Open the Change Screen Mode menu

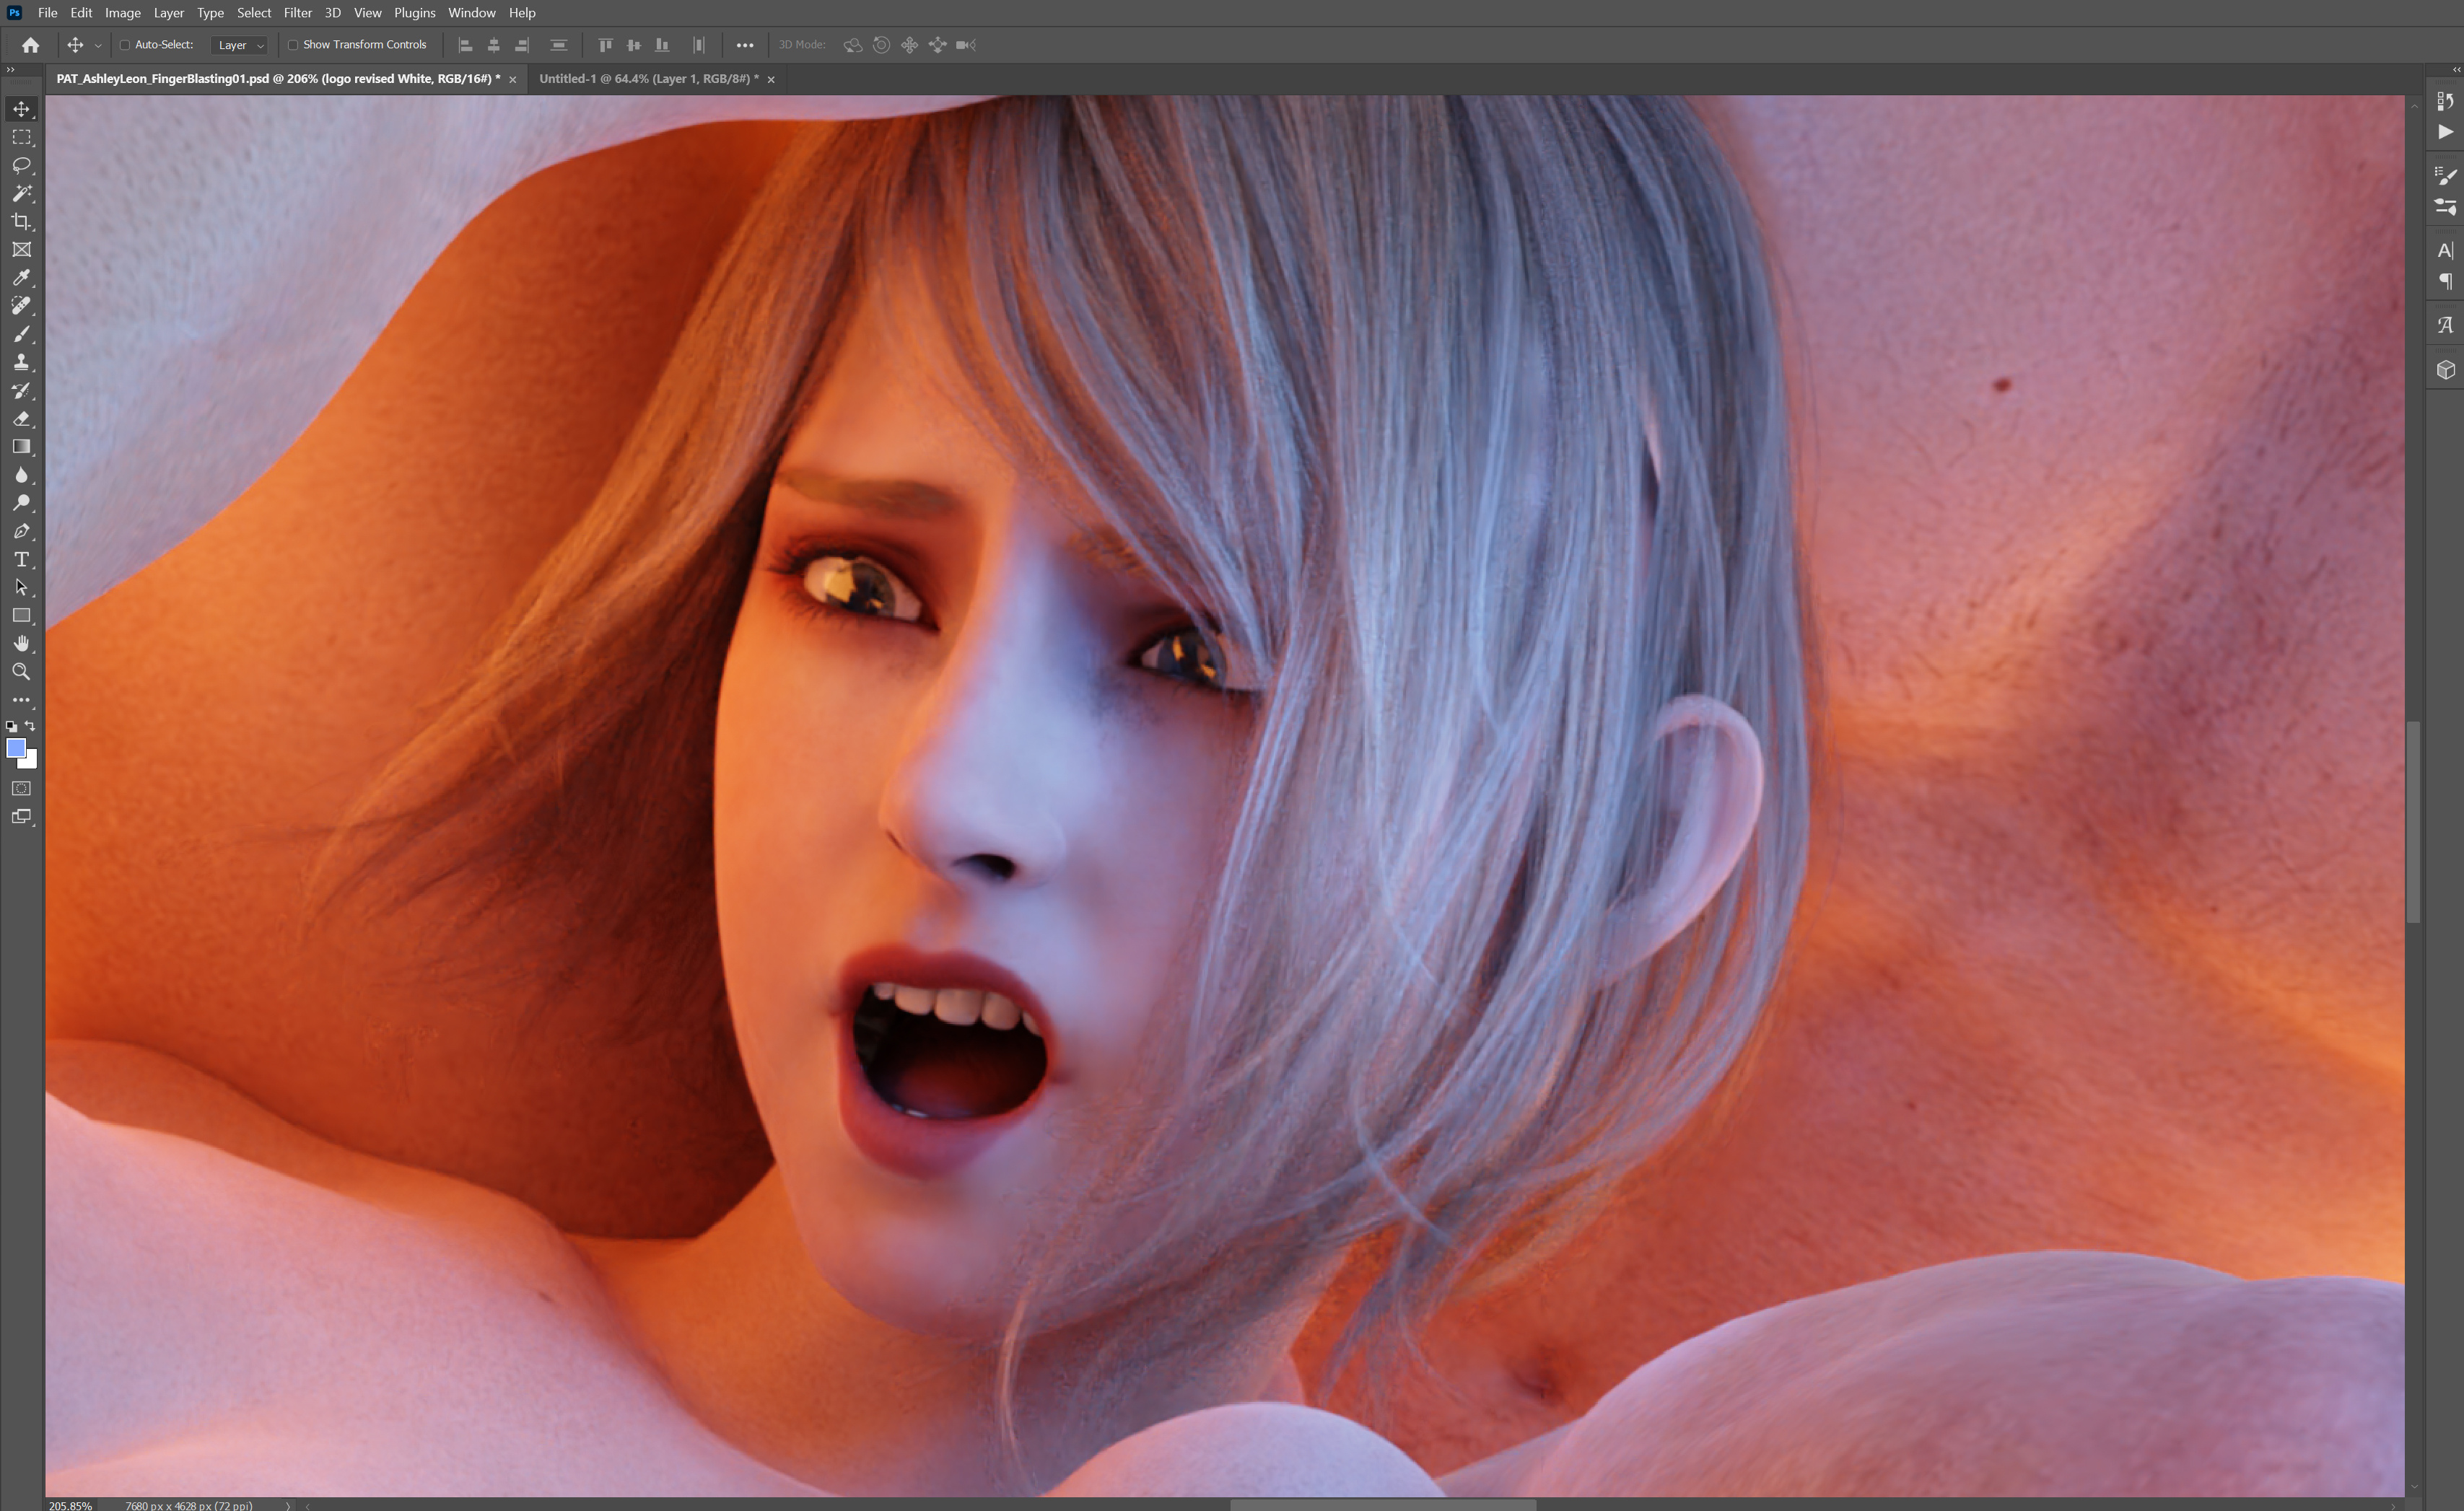21,817
